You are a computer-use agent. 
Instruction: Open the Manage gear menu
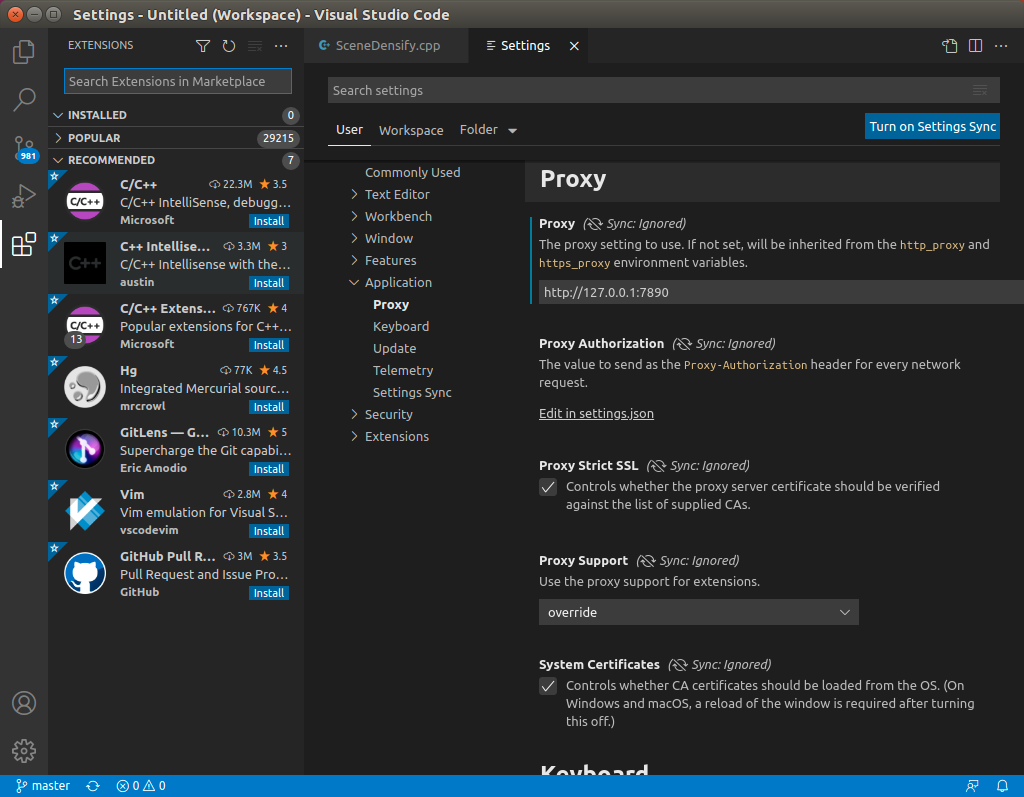click(x=23, y=751)
